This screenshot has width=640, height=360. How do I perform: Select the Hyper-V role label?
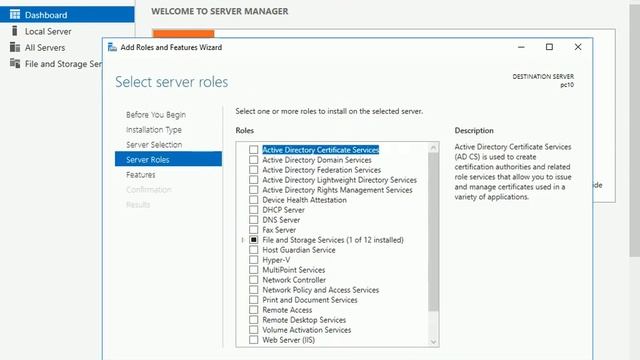click(276, 260)
